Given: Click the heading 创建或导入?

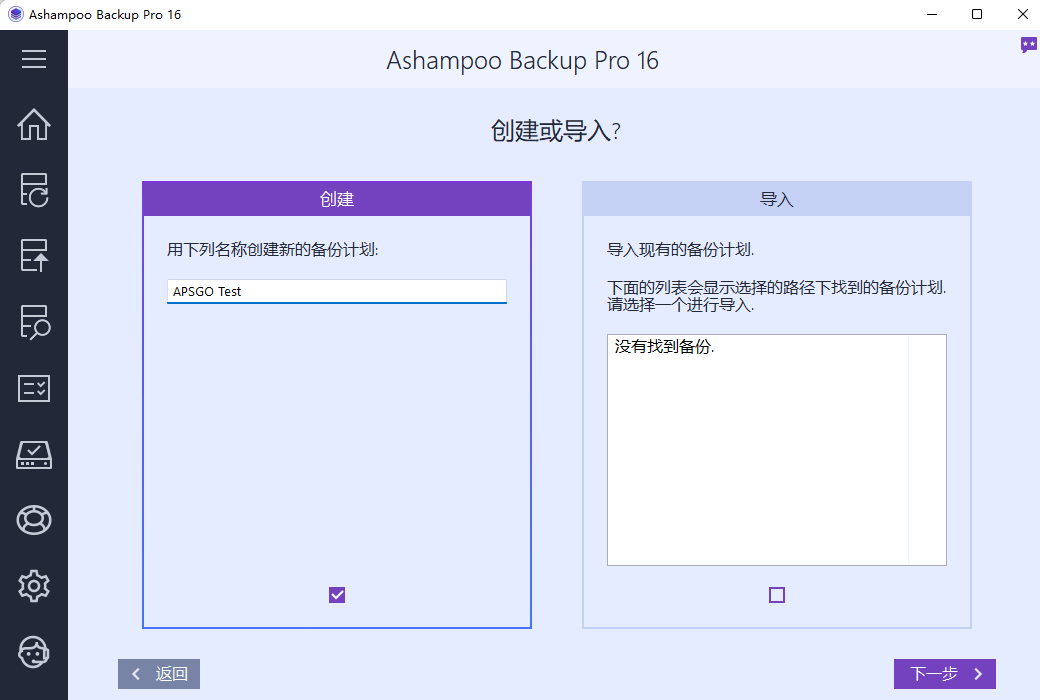Looking at the screenshot, I should tap(556, 131).
